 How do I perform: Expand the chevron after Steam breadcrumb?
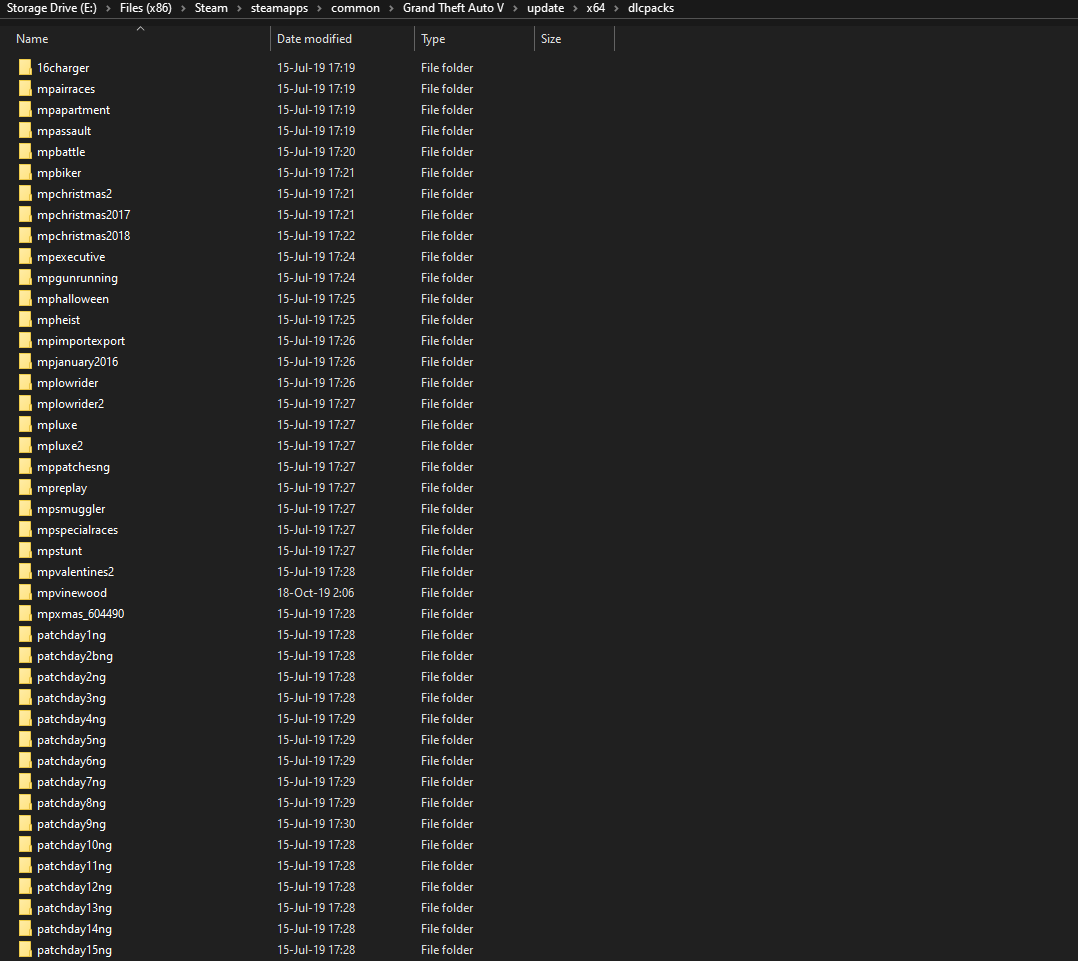[x=239, y=8]
